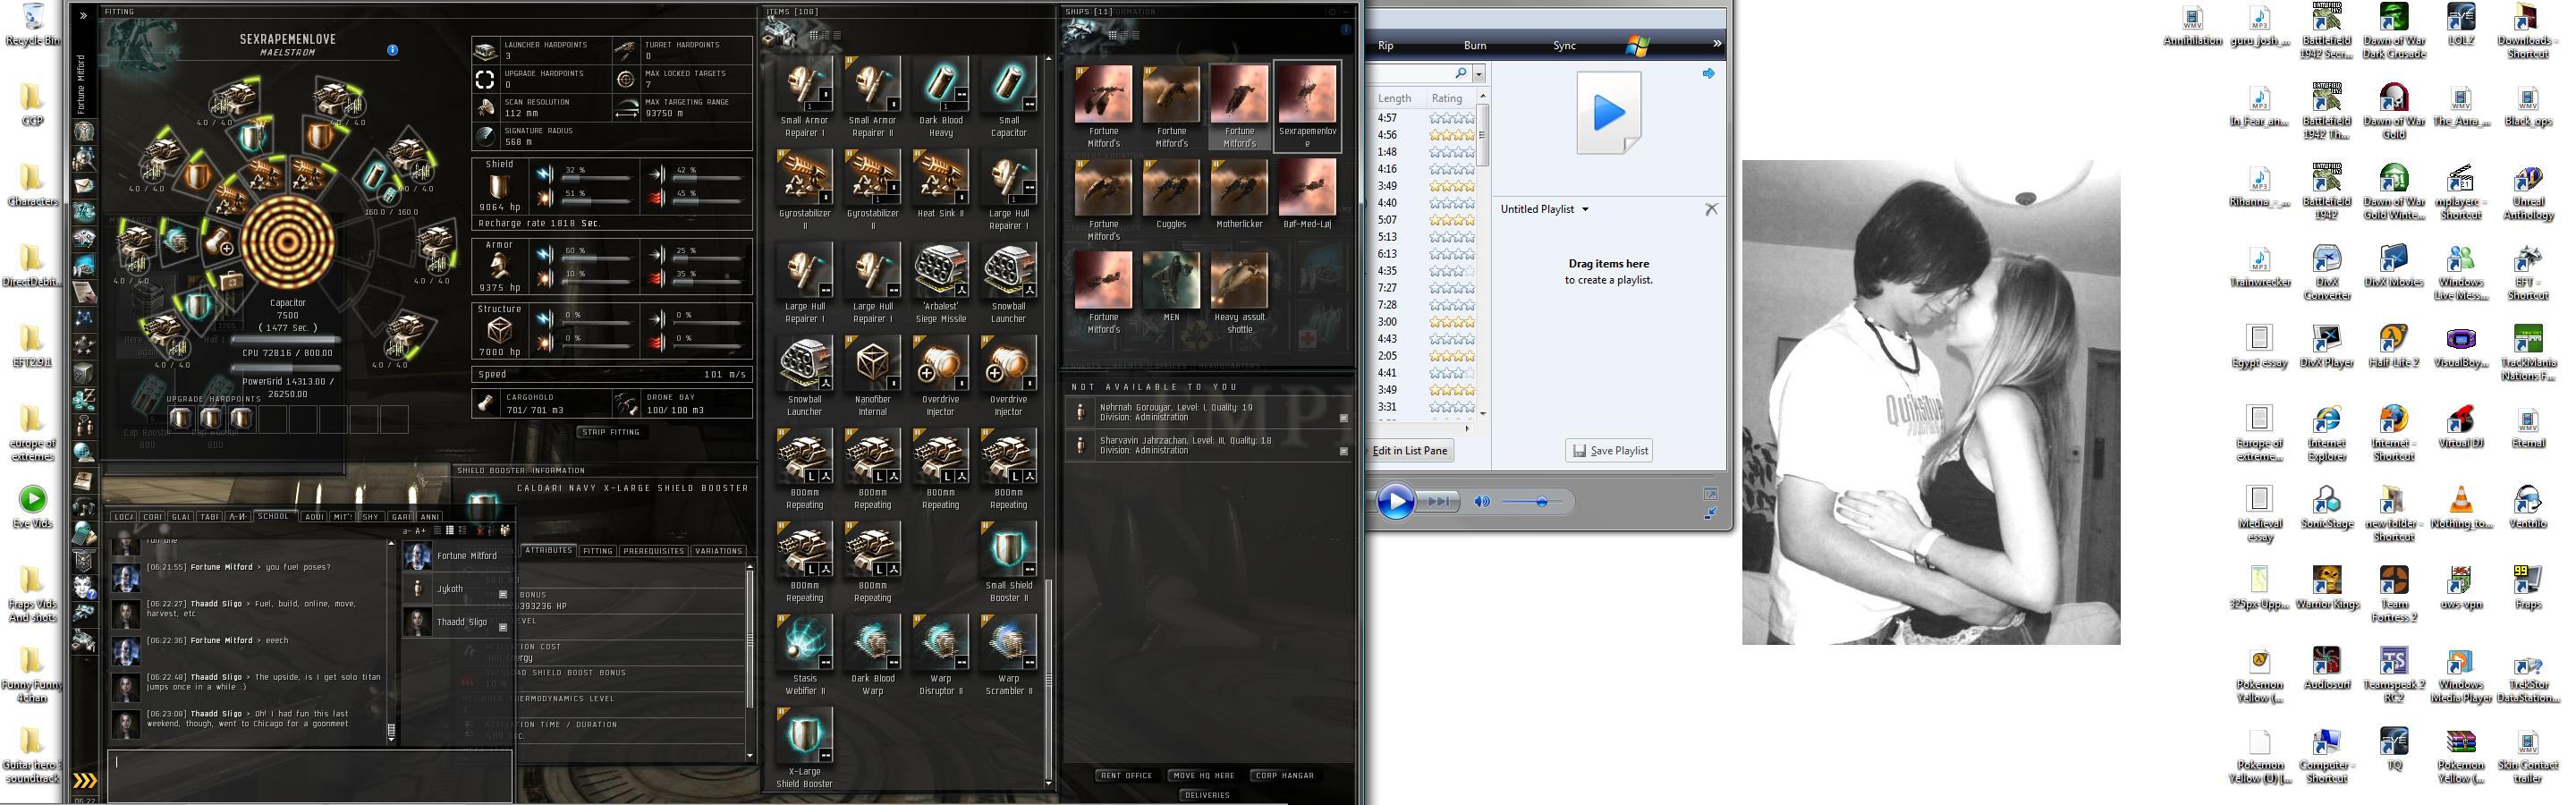Select the Heat Sink II module
The width and height of the screenshot is (2576, 805).
940,184
